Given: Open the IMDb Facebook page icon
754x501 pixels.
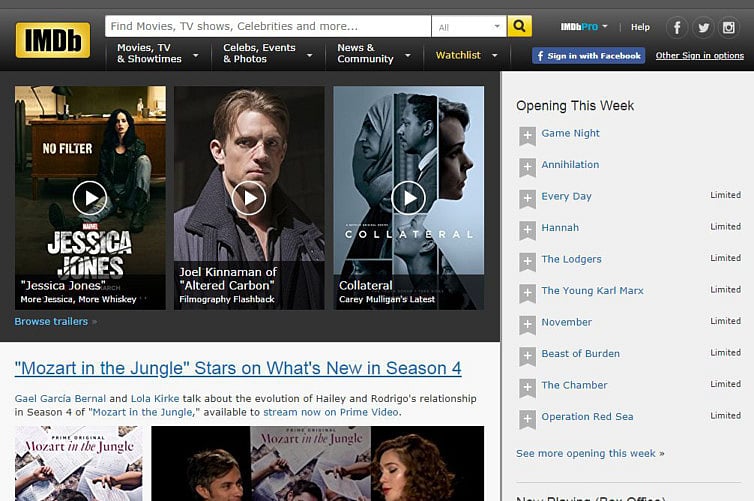Looking at the screenshot, I should point(677,28).
